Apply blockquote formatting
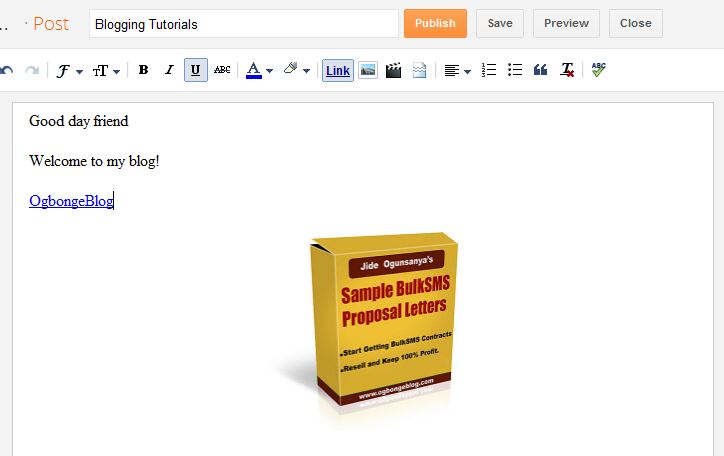 click(x=541, y=70)
